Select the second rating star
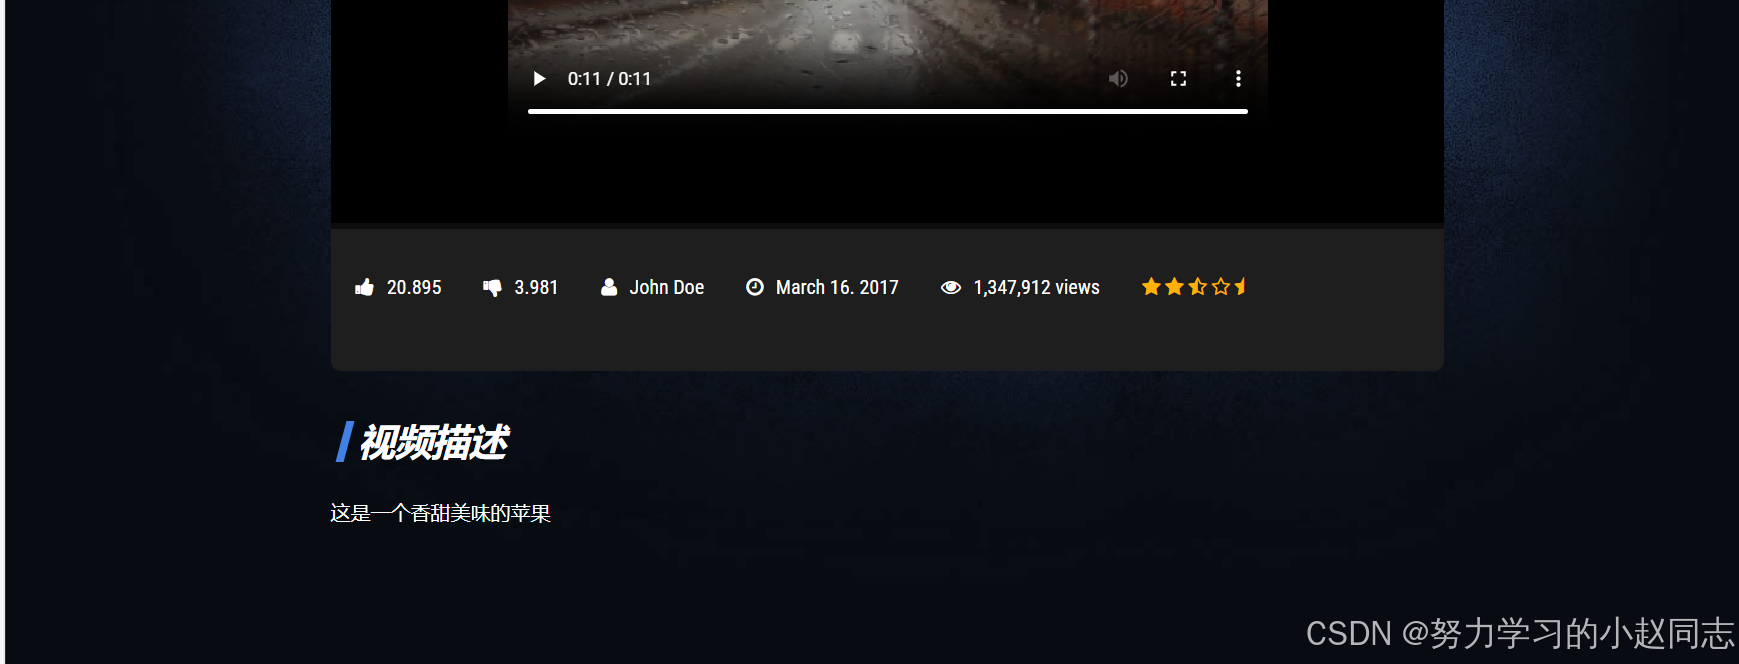 click(x=1174, y=287)
